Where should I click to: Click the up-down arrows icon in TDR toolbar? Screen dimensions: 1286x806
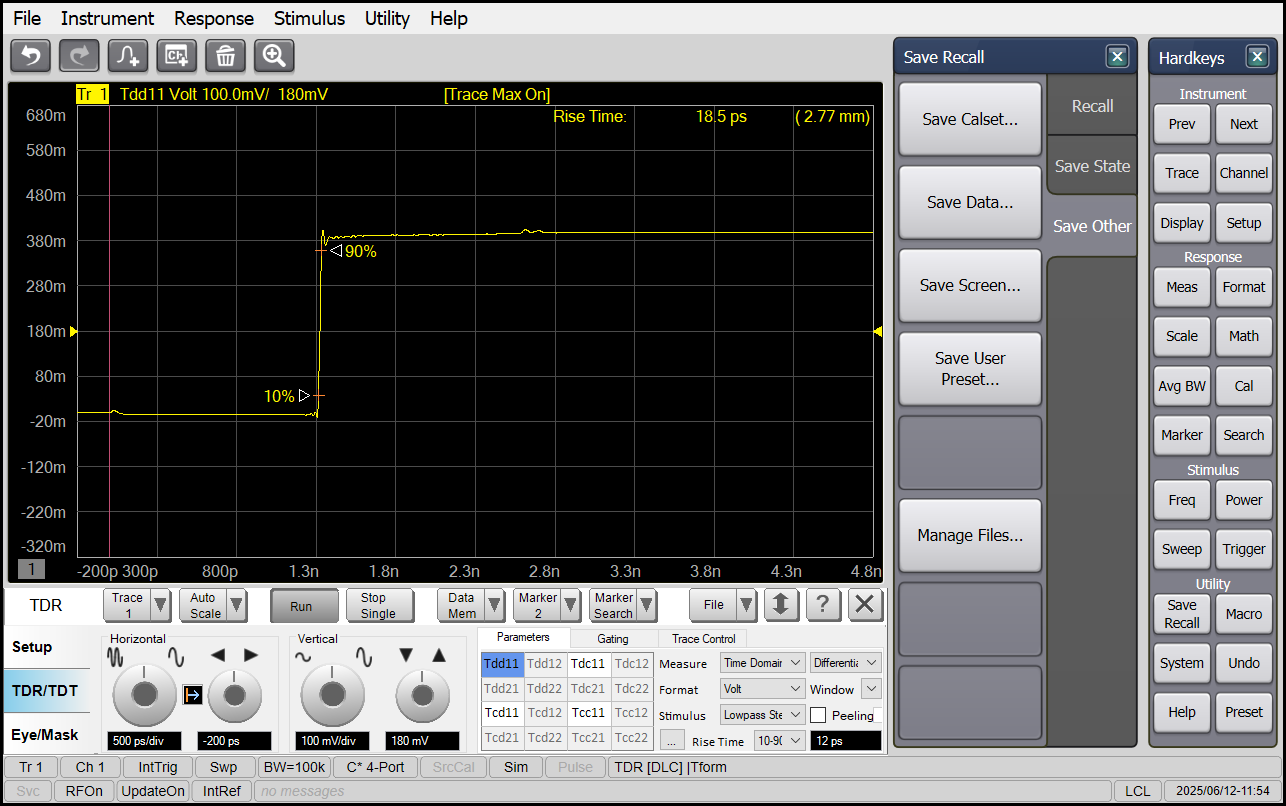[781, 604]
